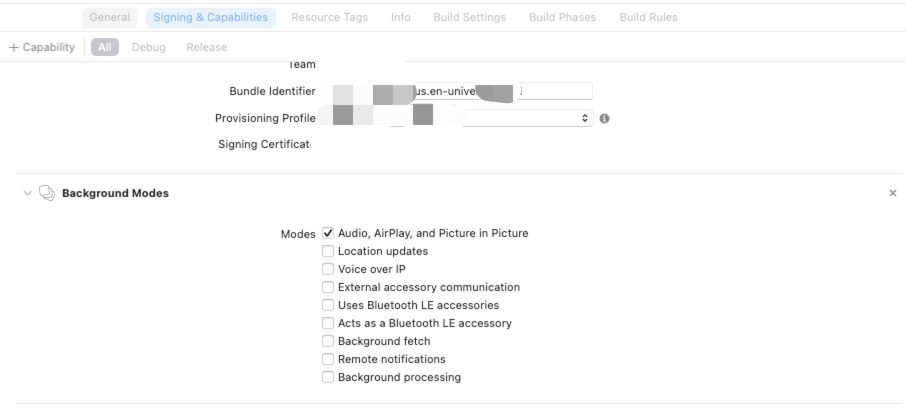Open the Provisioning Profile dropdown
This screenshot has width=906, height=410.
coord(585,118)
